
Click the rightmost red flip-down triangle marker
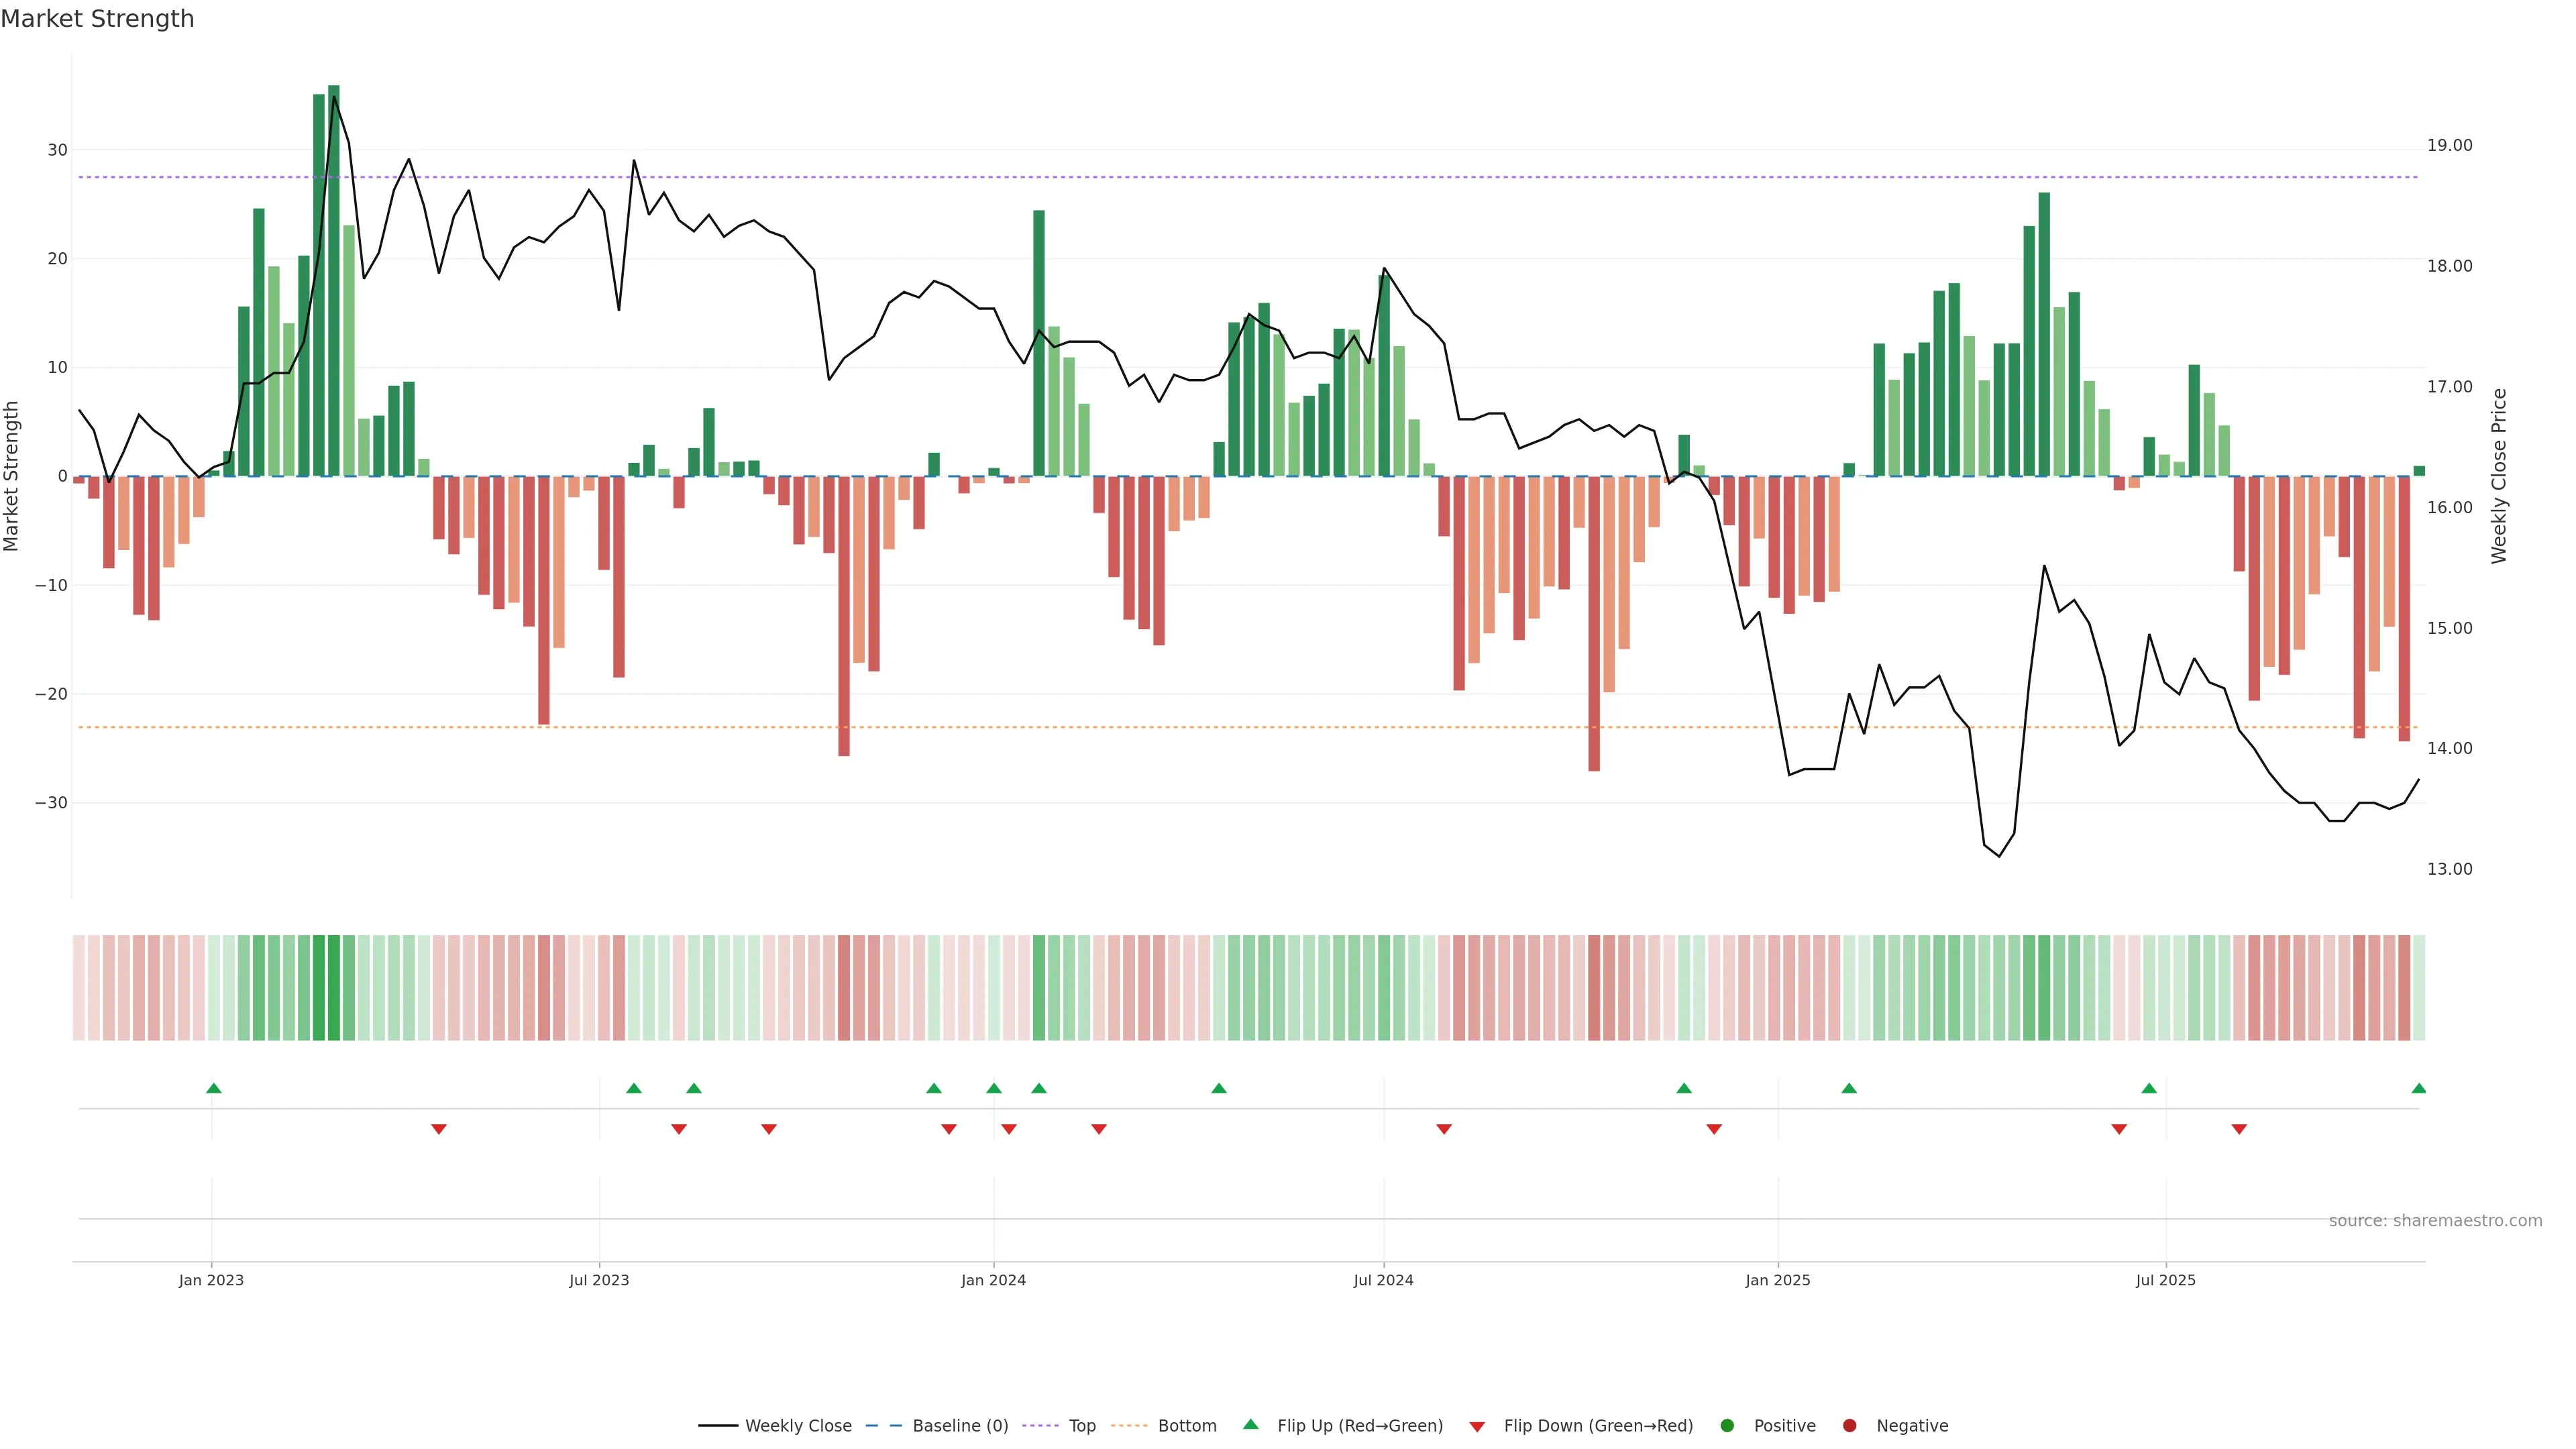pyautogui.click(x=2239, y=1129)
